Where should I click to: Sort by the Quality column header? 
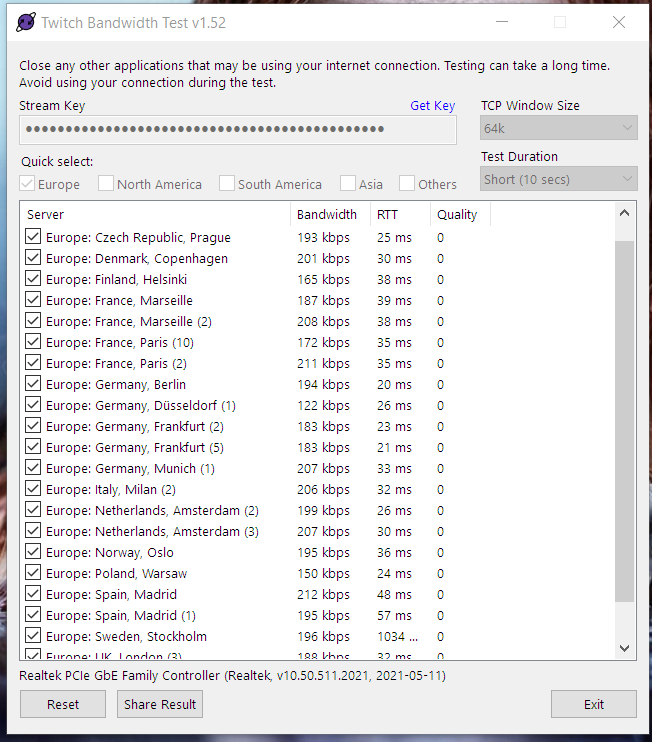[x=460, y=214]
